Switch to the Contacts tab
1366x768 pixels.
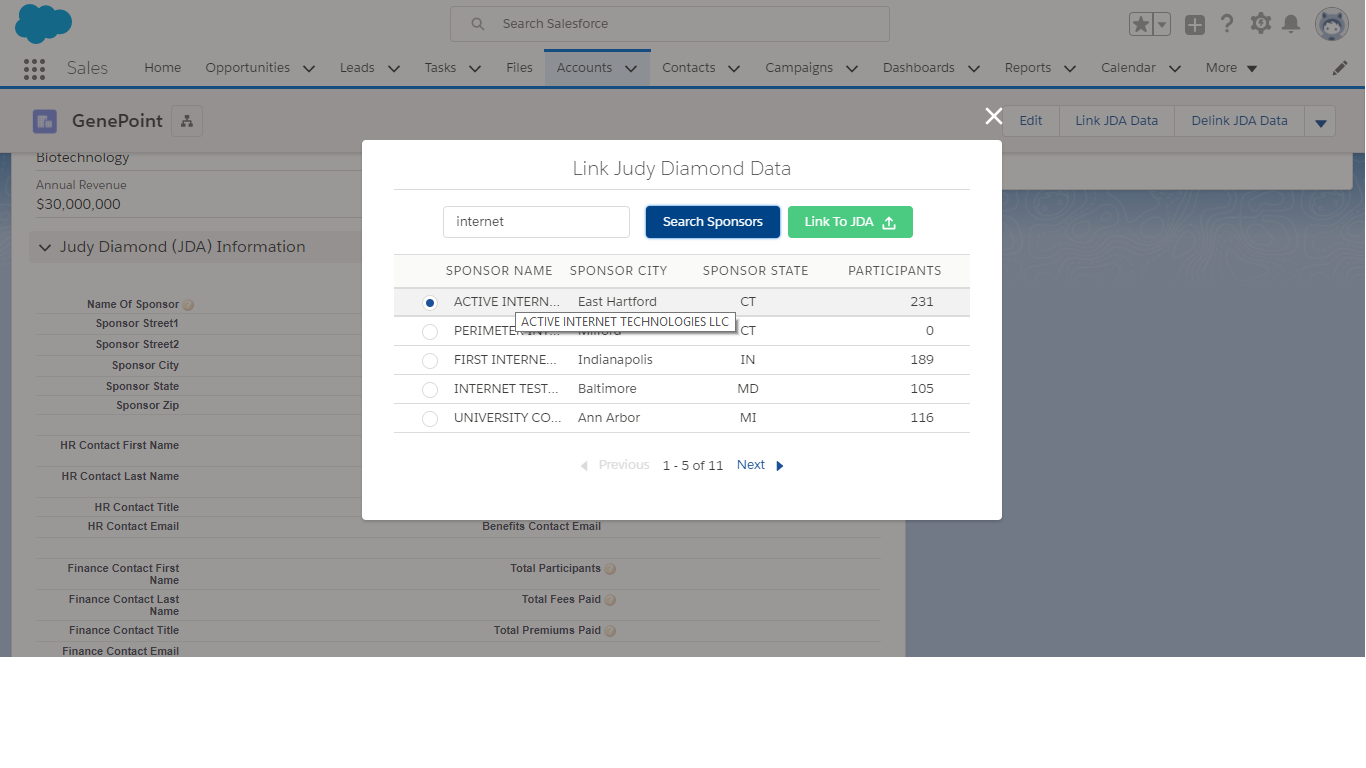click(x=689, y=68)
